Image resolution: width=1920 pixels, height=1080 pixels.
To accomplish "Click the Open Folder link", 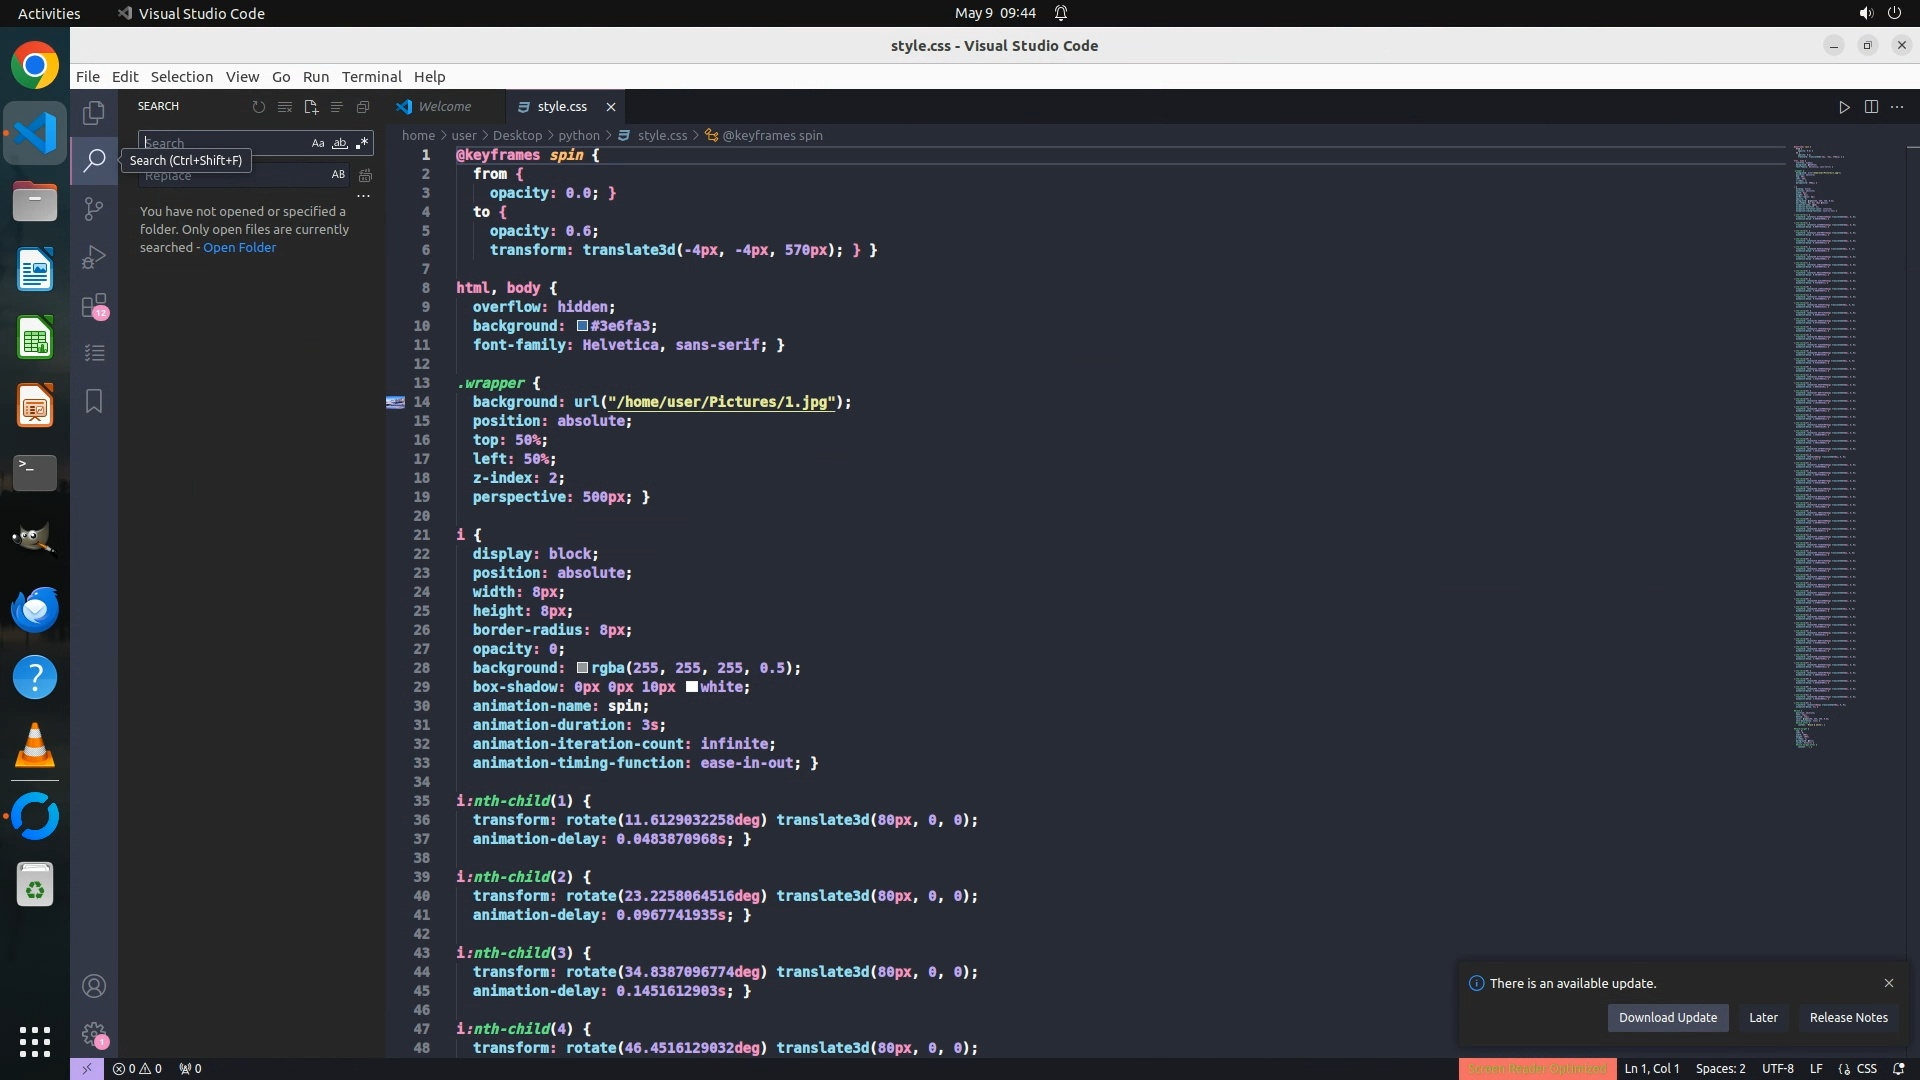I will (x=239, y=248).
